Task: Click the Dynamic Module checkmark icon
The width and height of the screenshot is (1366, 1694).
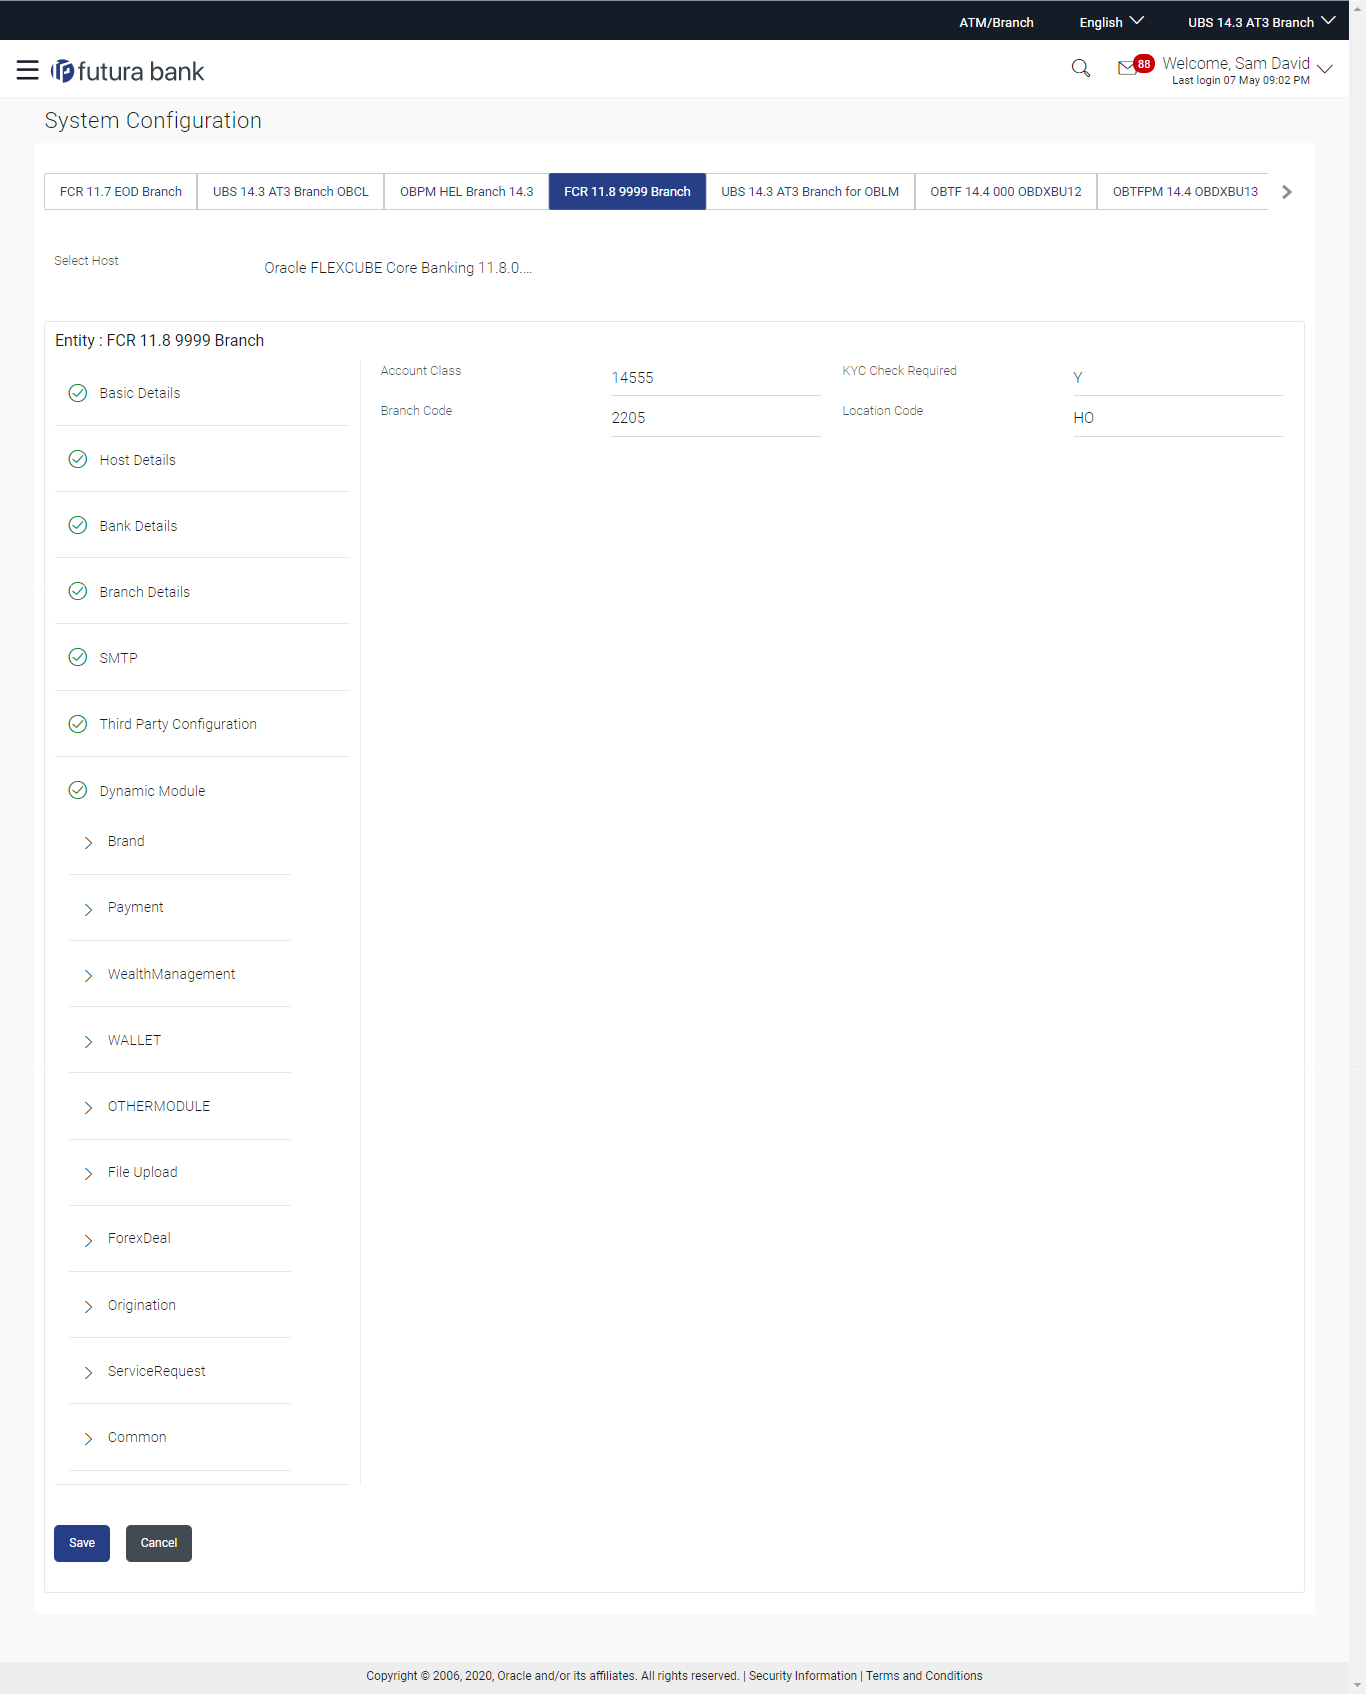Action: (x=77, y=790)
